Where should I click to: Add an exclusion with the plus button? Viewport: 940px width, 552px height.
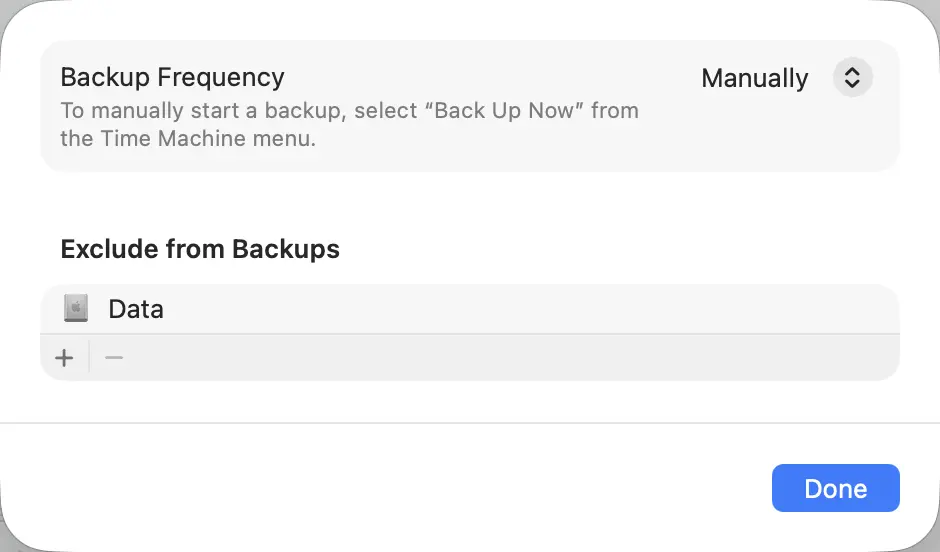(65, 358)
